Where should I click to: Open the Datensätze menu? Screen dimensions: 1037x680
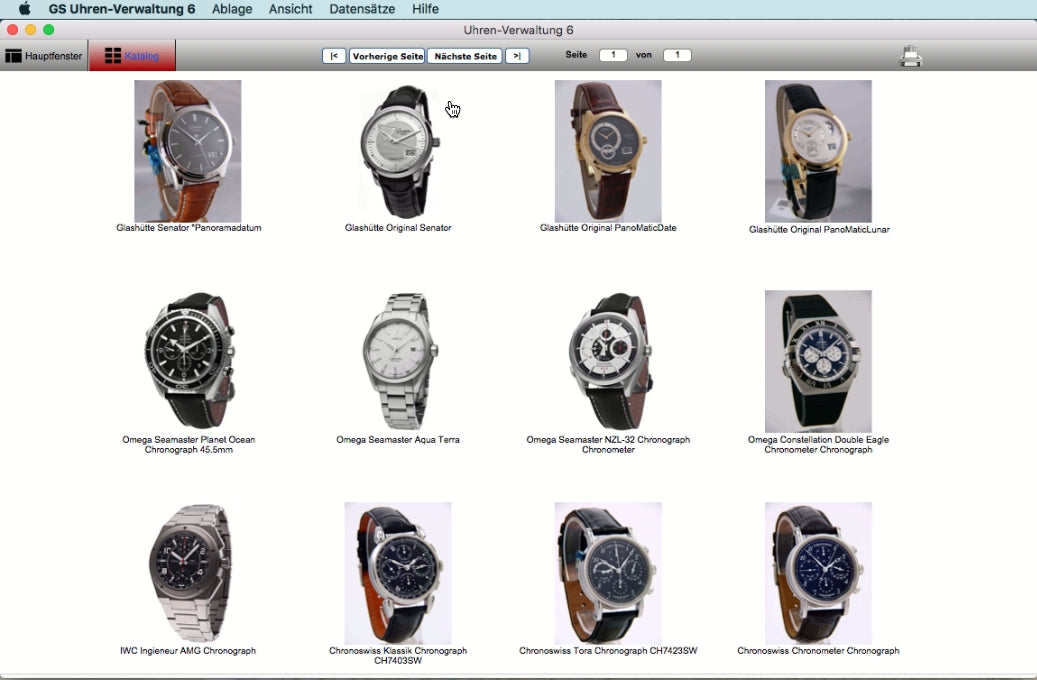click(362, 9)
